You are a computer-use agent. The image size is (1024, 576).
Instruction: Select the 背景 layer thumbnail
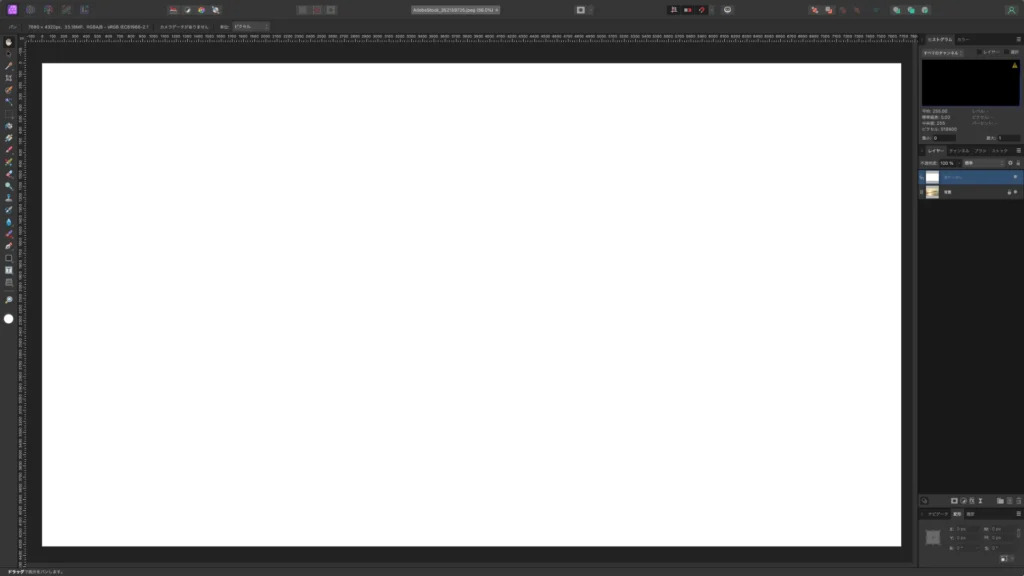click(932, 192)
